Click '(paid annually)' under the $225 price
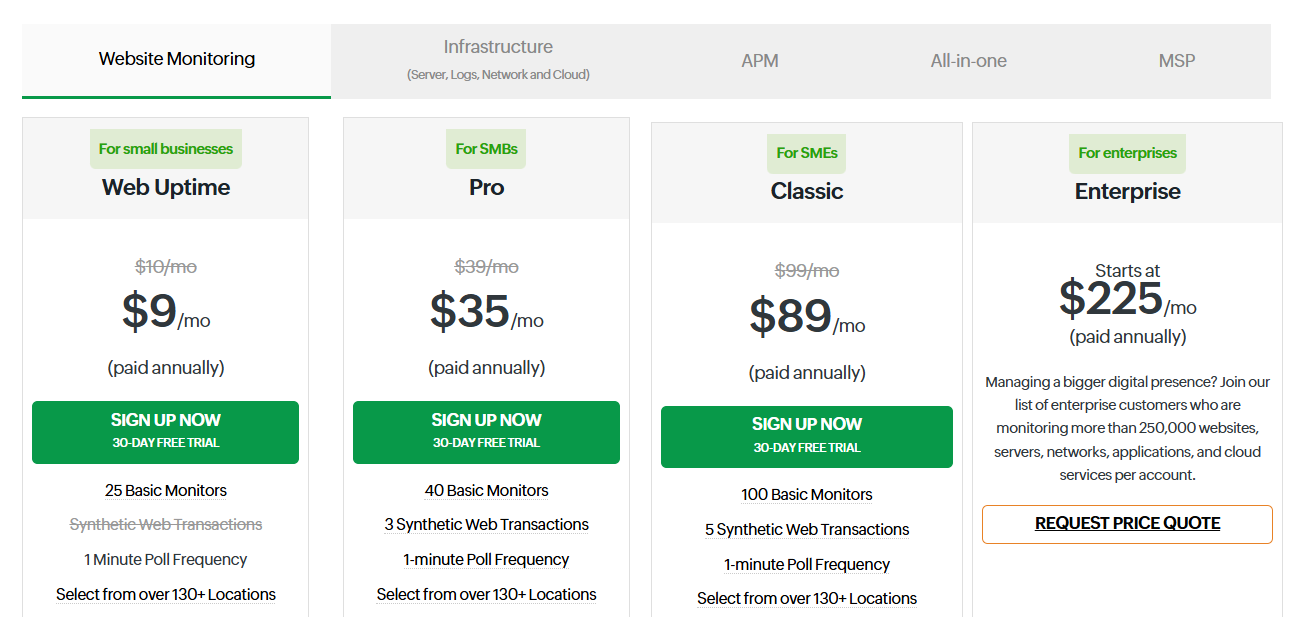The image size is (1312, 617). pyautogui.click(x=1128, y=337)
